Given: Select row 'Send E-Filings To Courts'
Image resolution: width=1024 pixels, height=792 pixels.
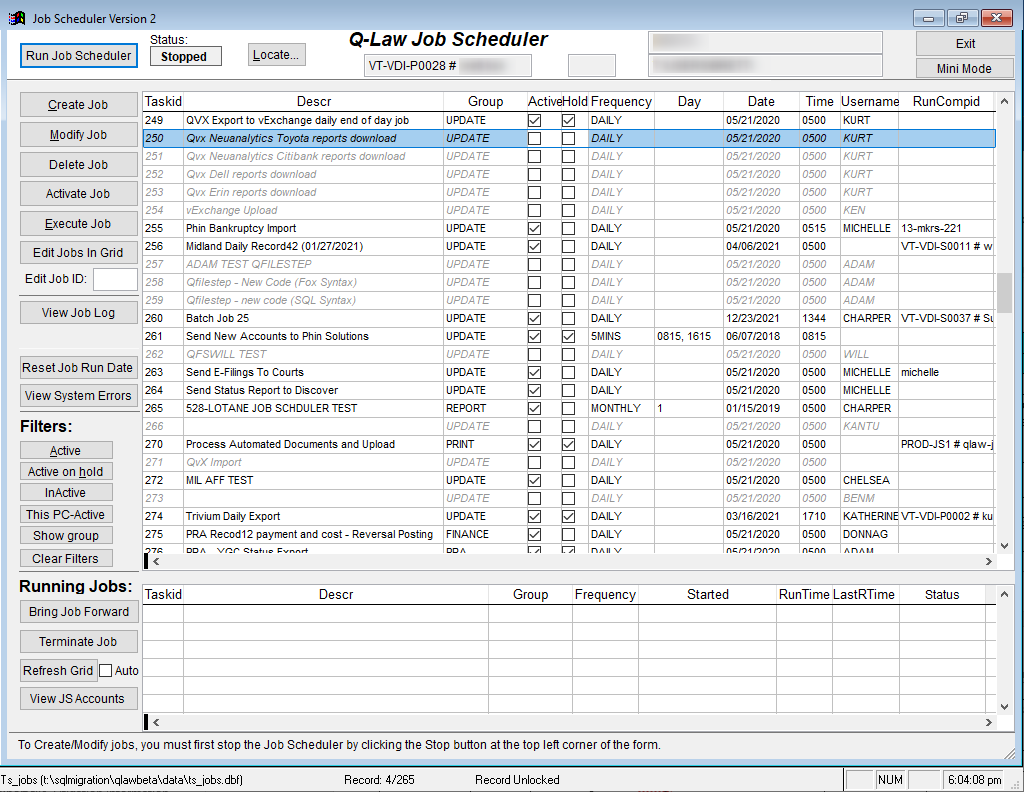Looking at the screenshot, I should tap(569, 372).
